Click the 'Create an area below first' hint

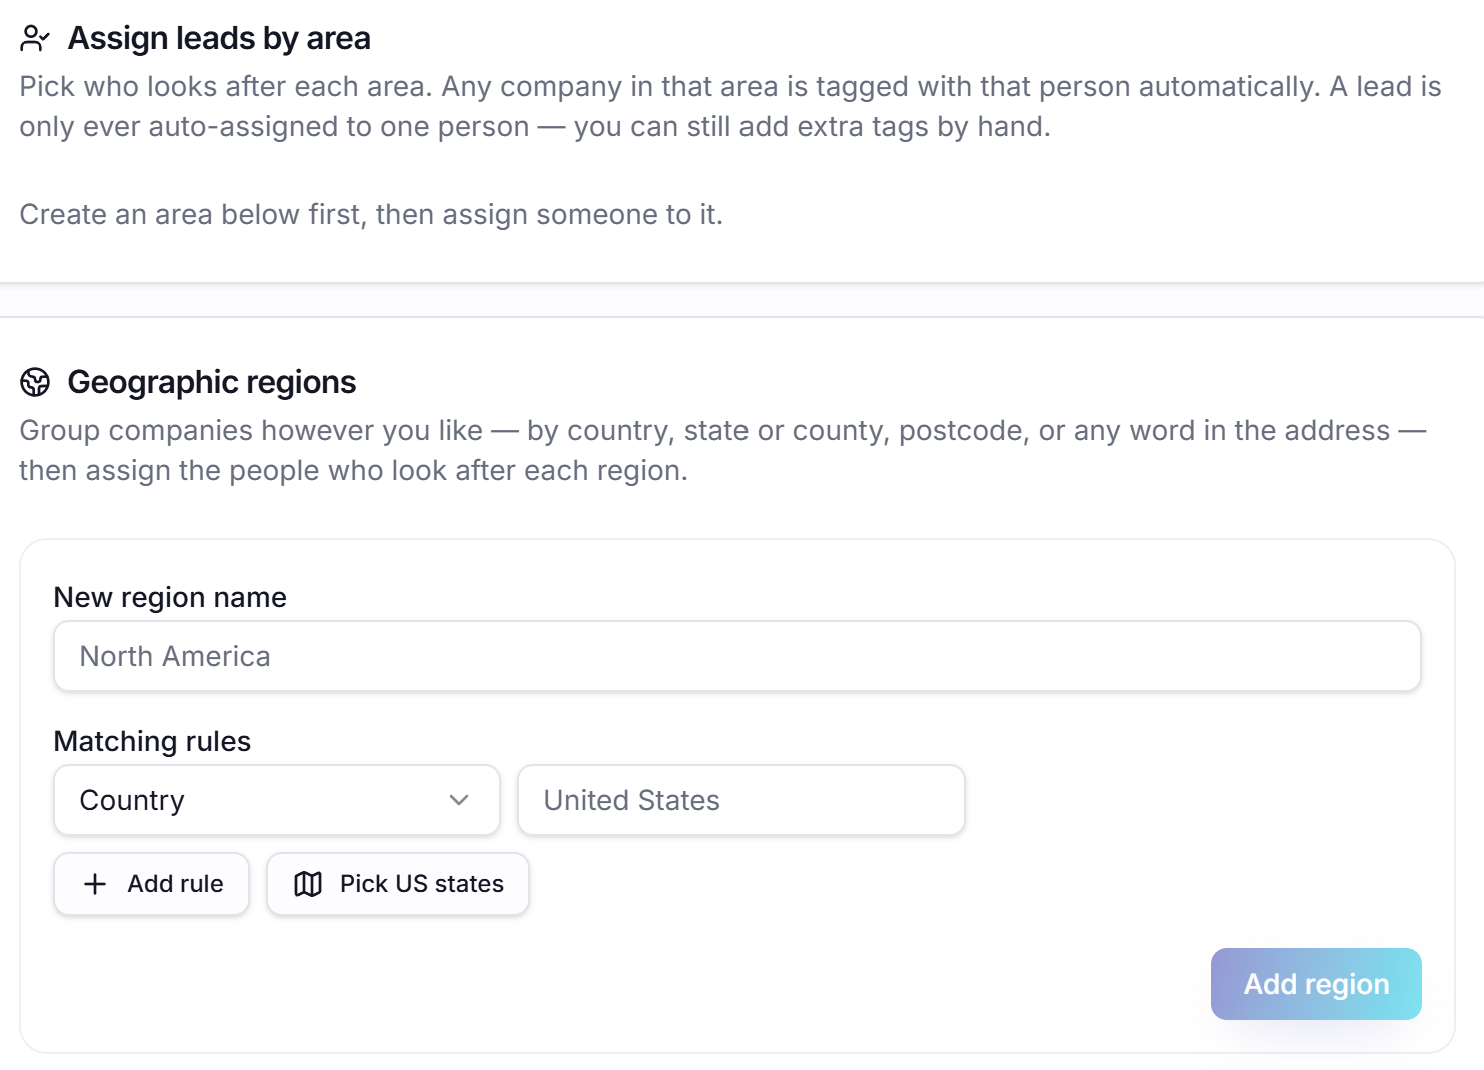point(371,215)
